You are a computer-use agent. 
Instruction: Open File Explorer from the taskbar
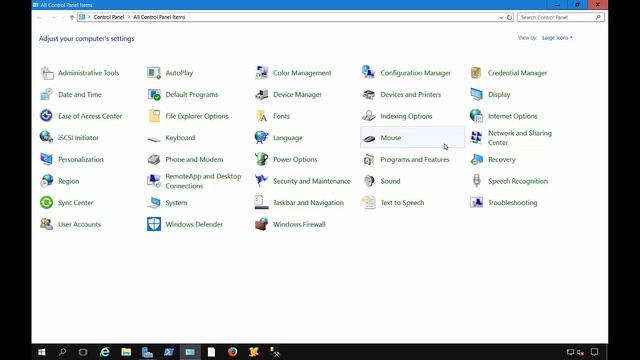pyautogui.click(x=126, y=352)
